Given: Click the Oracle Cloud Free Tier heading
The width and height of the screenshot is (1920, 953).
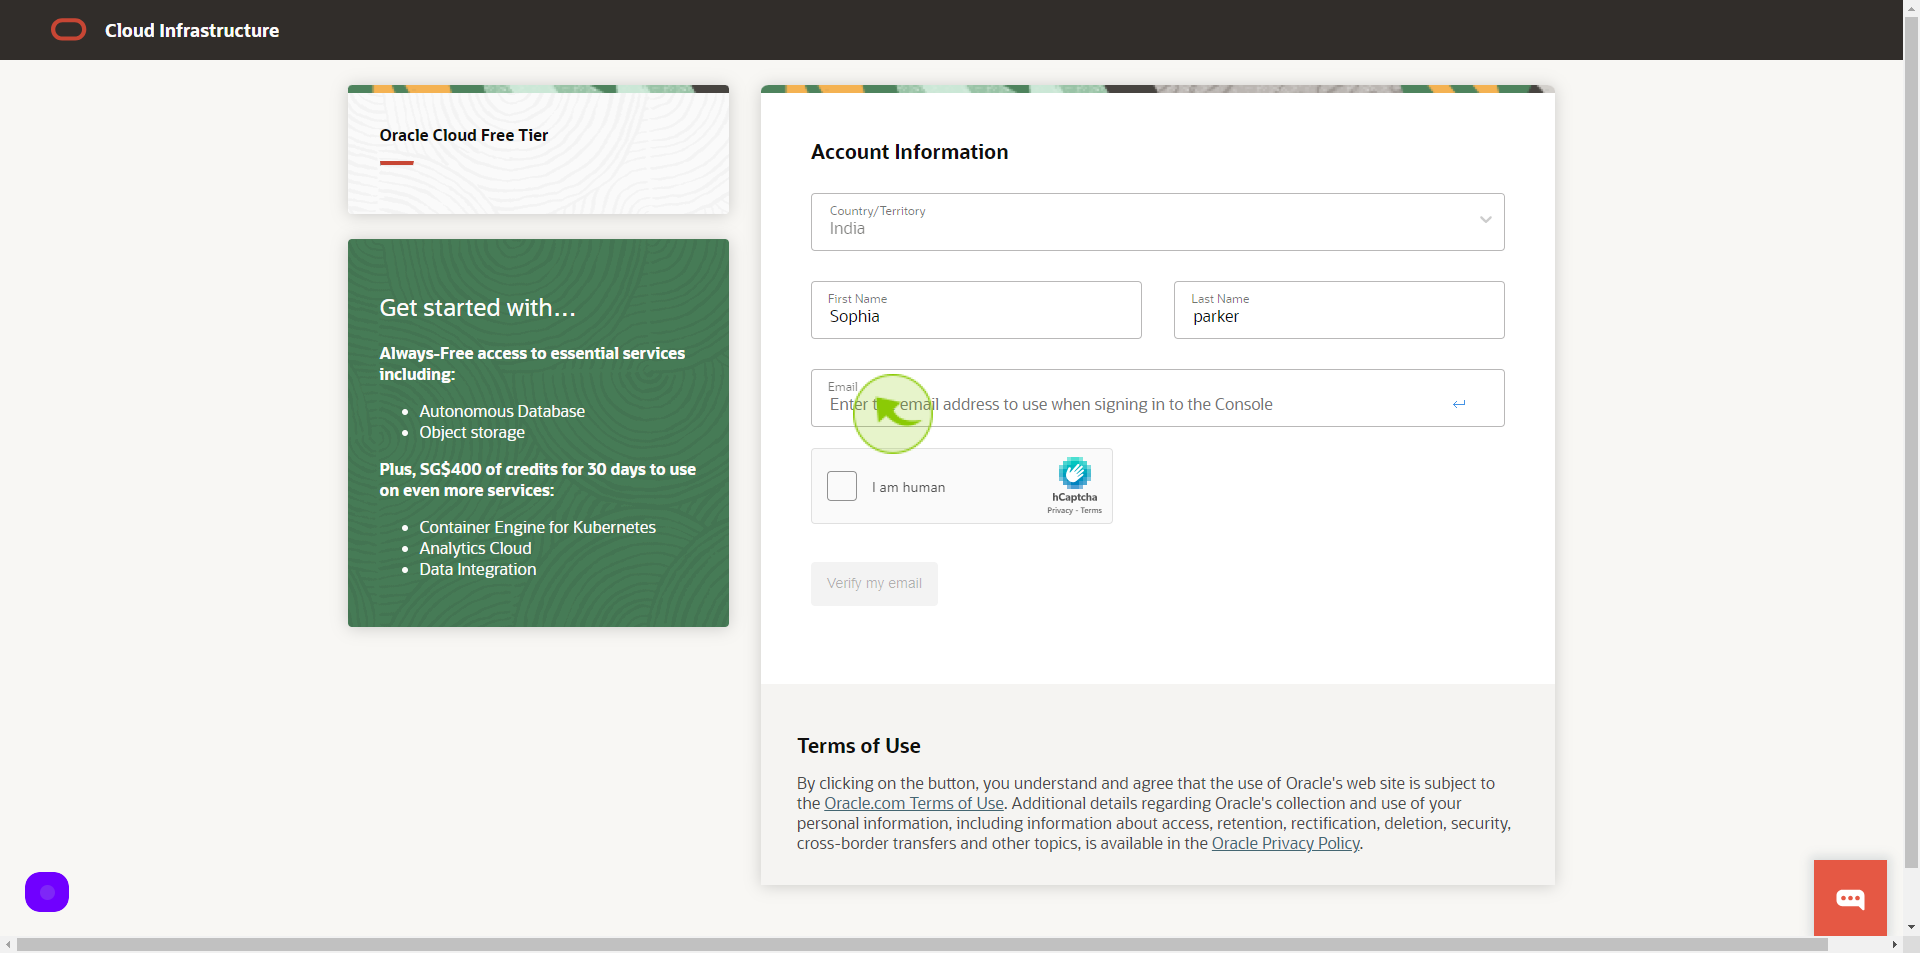Looking at the screenshot, I should tap(464, 135).
